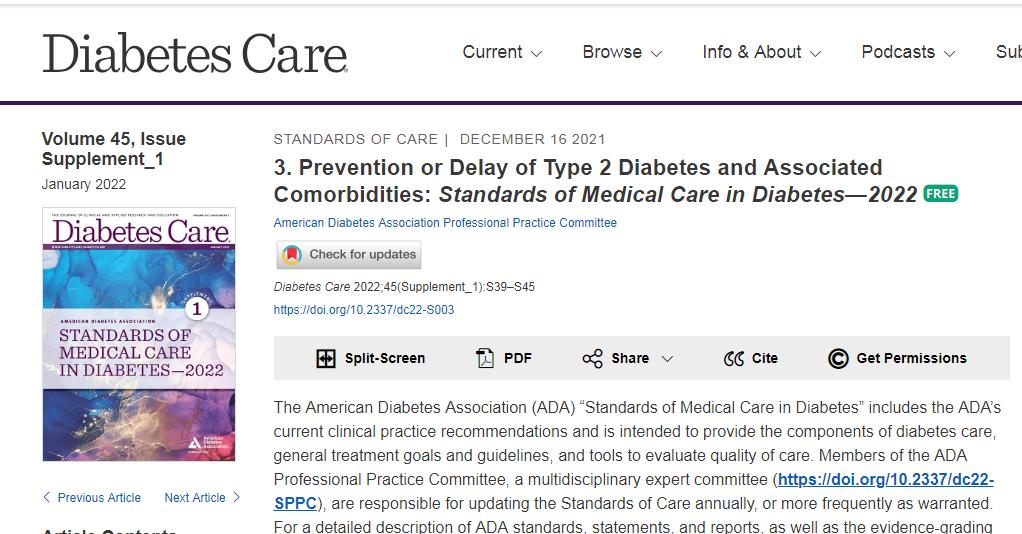The width and height of the screenshot is (1022, 534).
Task: Open the dc22-S003 DOI link
Action: coord(364,310)
